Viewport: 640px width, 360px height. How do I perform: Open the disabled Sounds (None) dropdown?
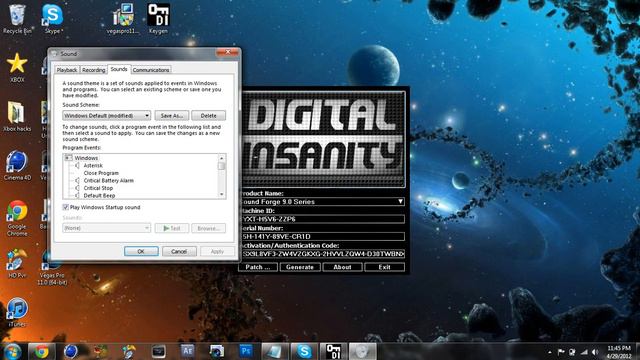tap(107, 228)
